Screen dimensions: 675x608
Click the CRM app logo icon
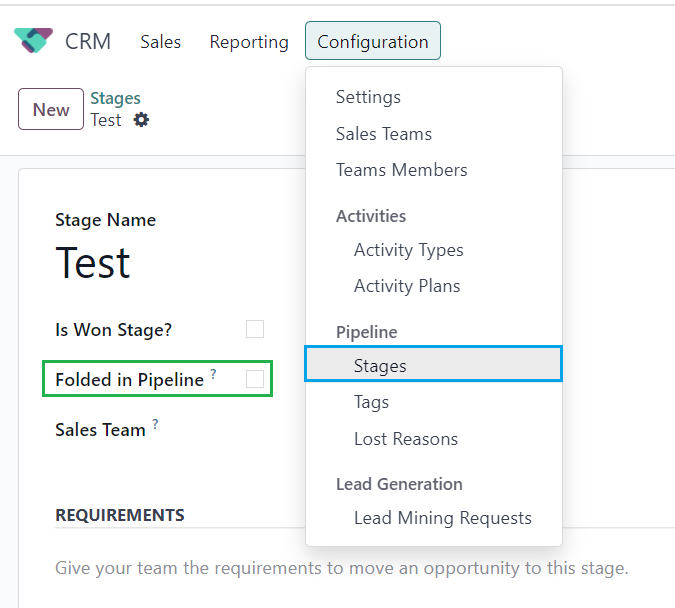click(33, 40)
